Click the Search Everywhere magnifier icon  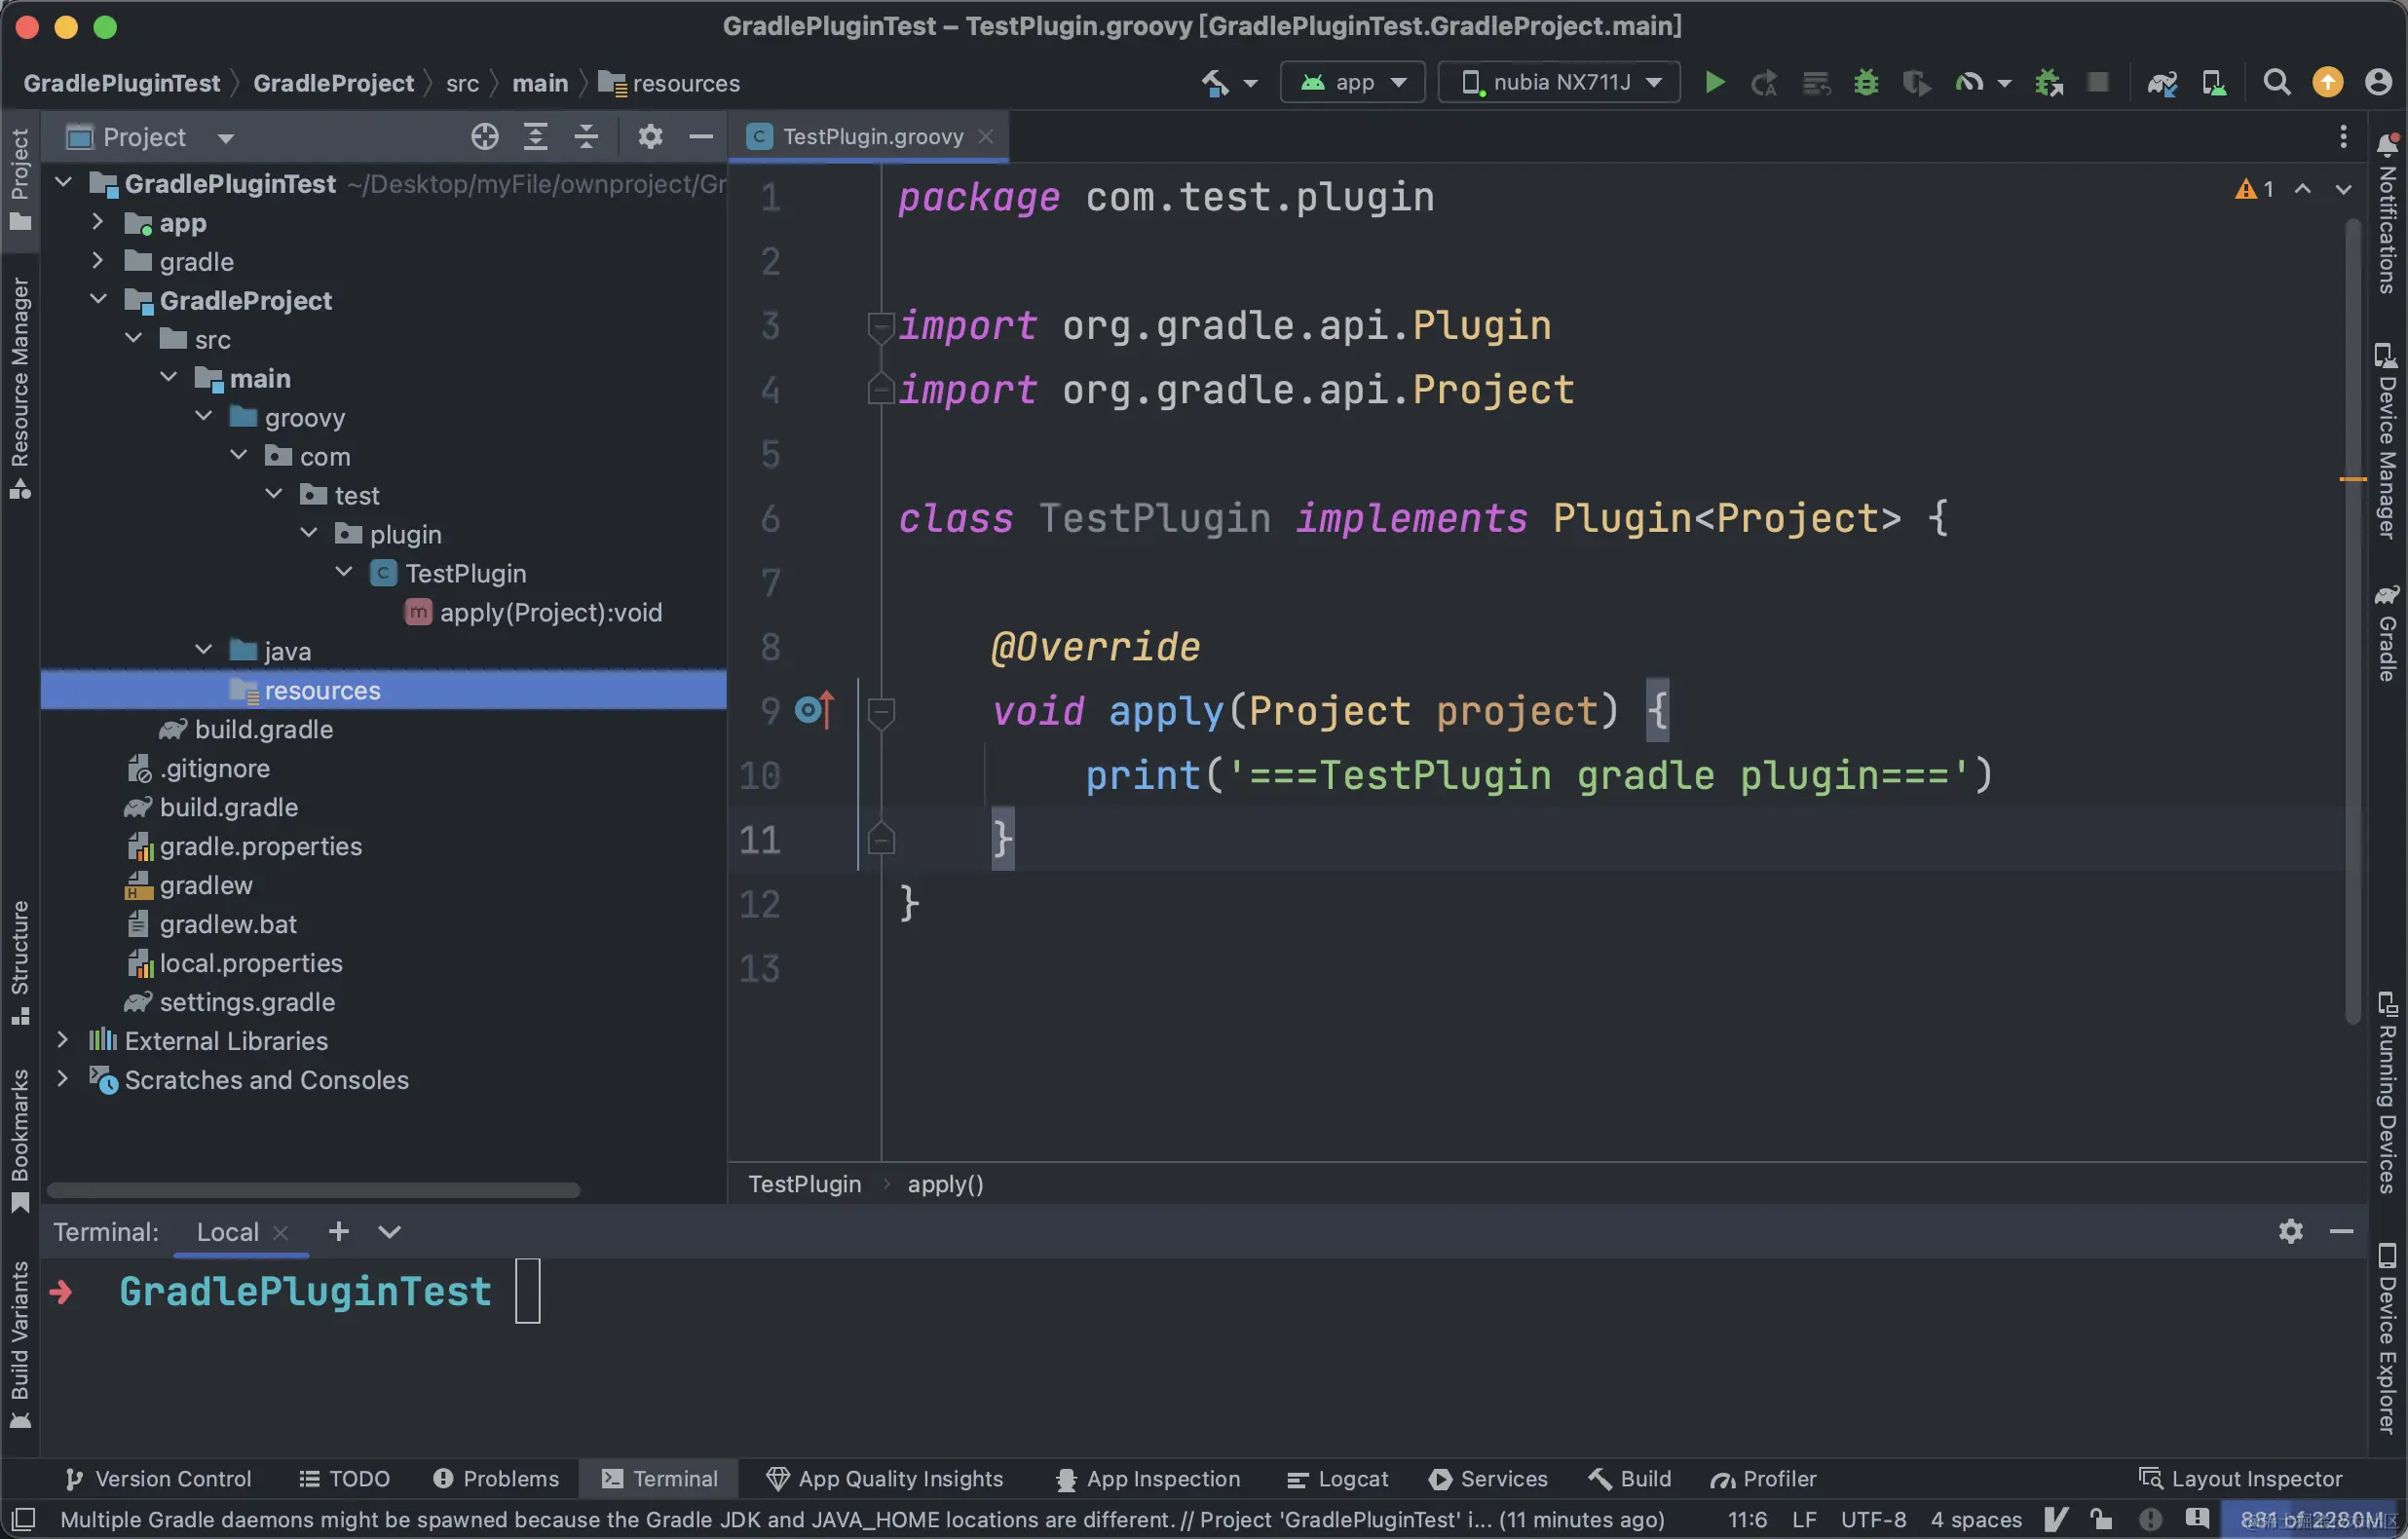(2276, 82)
